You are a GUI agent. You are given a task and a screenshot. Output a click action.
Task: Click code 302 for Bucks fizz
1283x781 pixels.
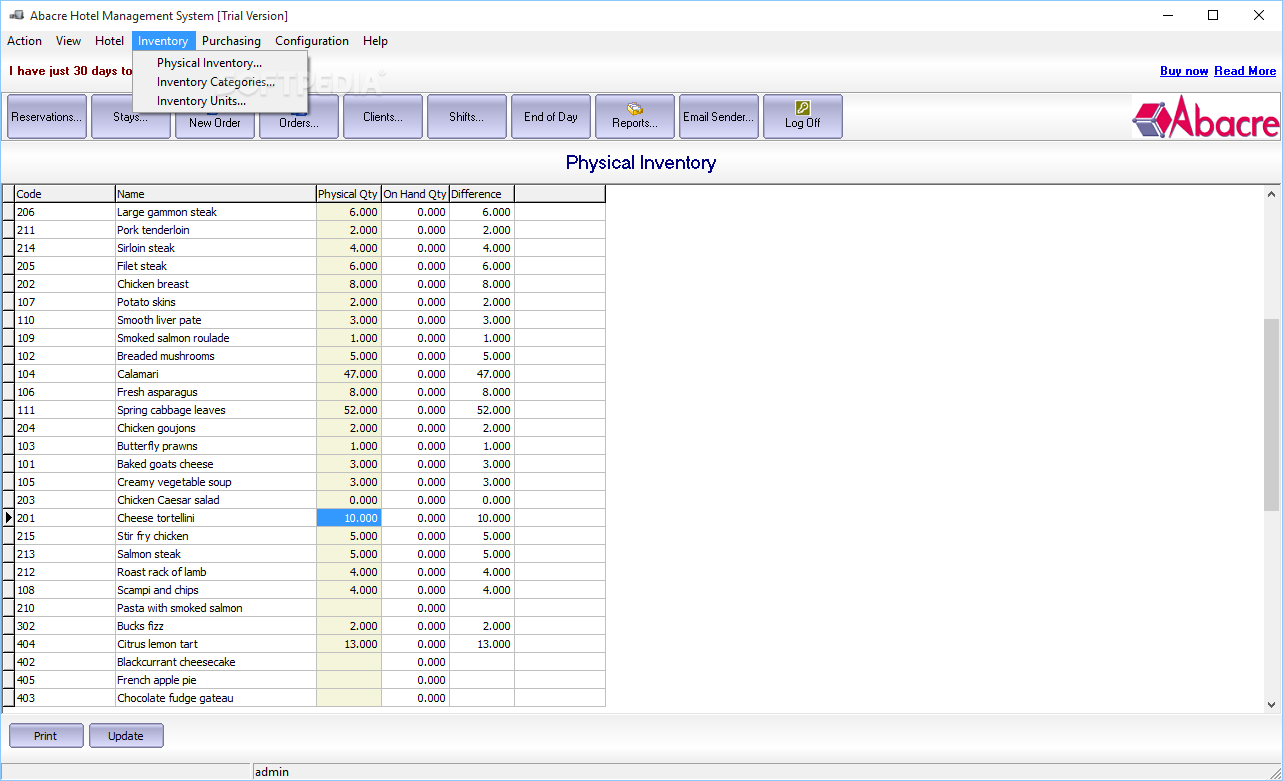click(x=65, y=626)
